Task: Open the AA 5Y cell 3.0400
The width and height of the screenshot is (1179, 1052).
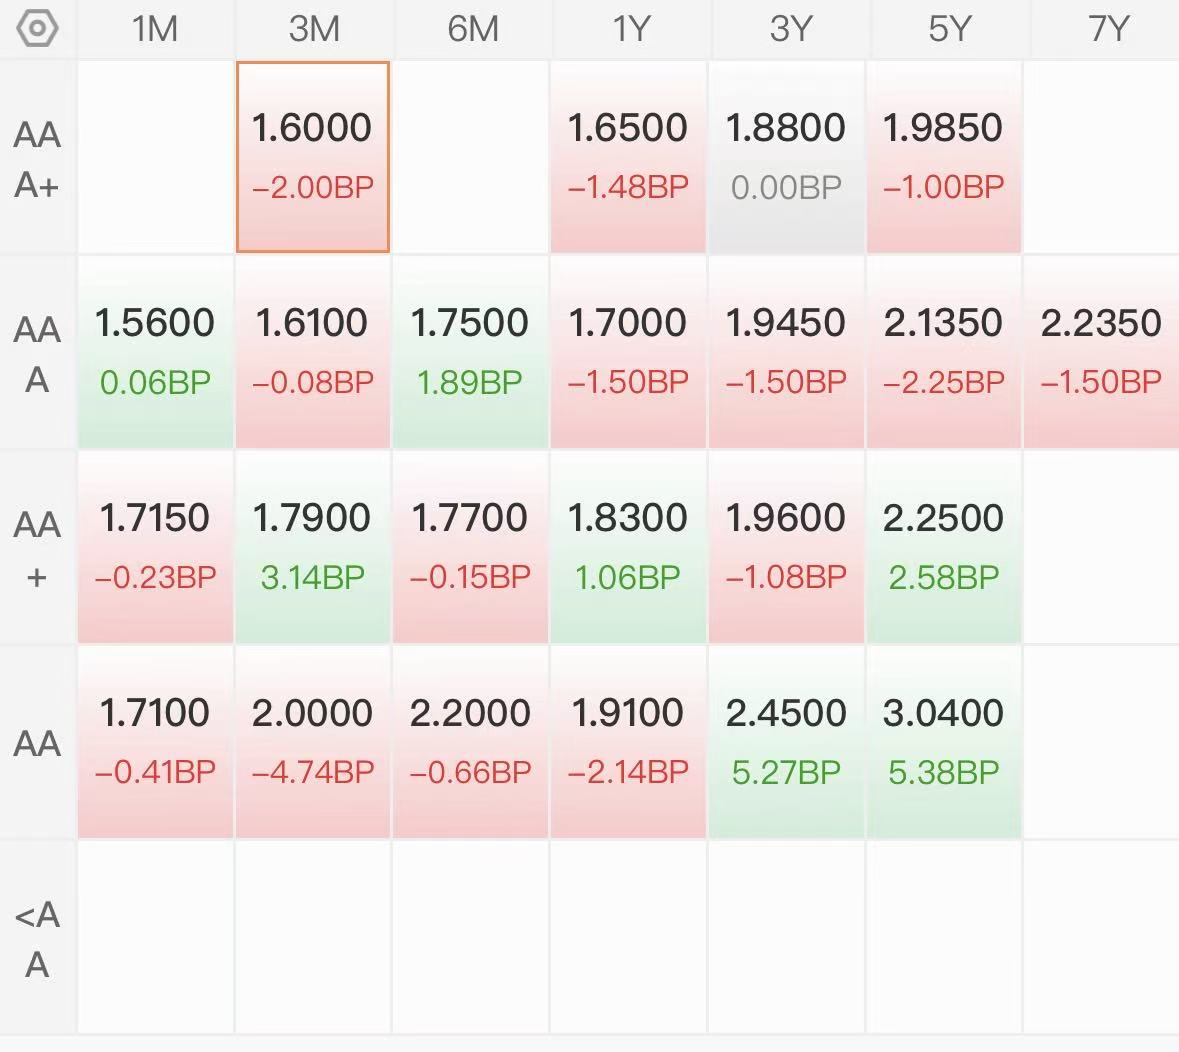Action: pyautogui.click(x=944, y=742)
